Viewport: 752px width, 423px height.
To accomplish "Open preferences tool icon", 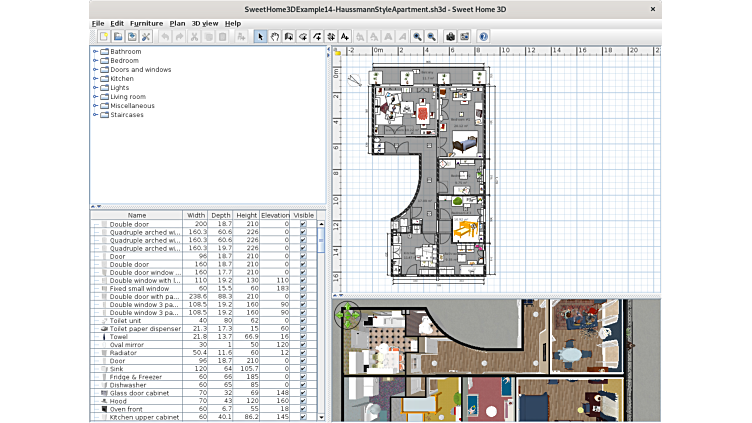I will [x=146, y=36].
